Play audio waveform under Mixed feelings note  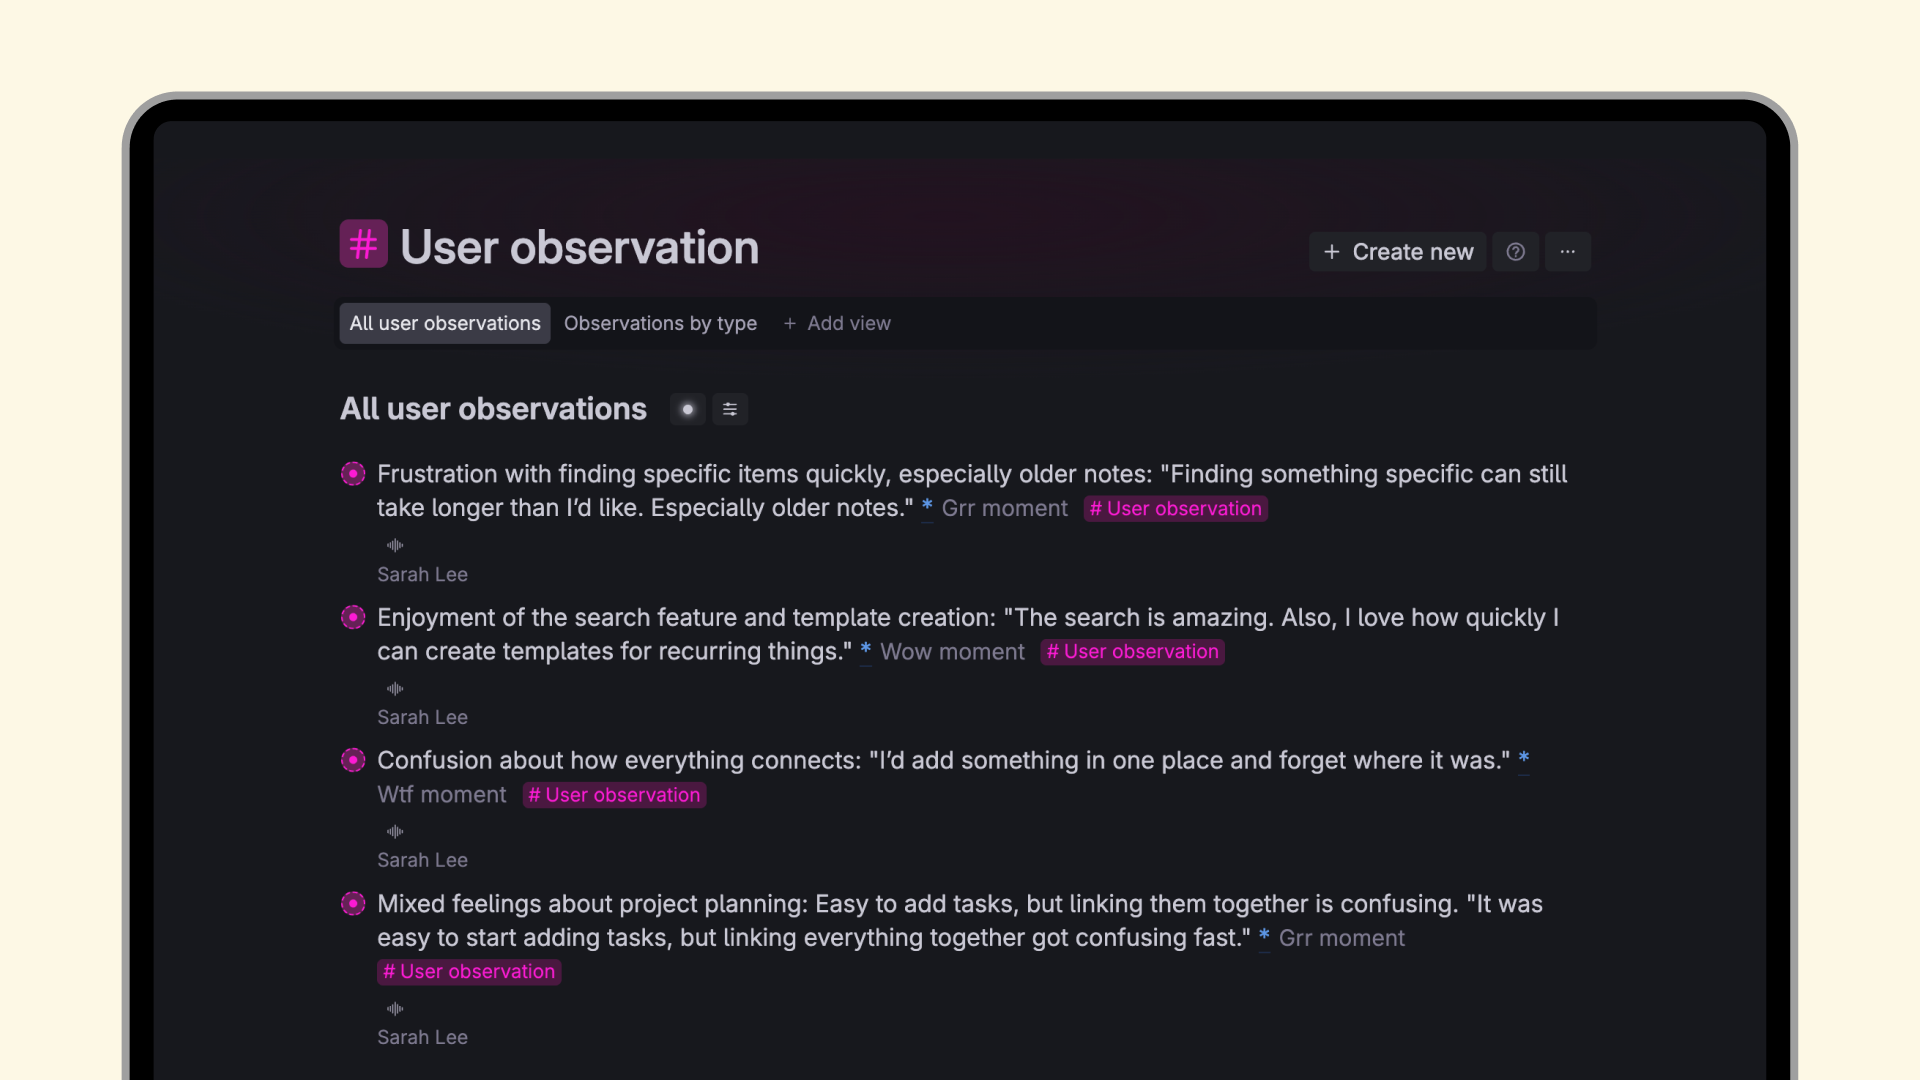tap(395, 1008)
